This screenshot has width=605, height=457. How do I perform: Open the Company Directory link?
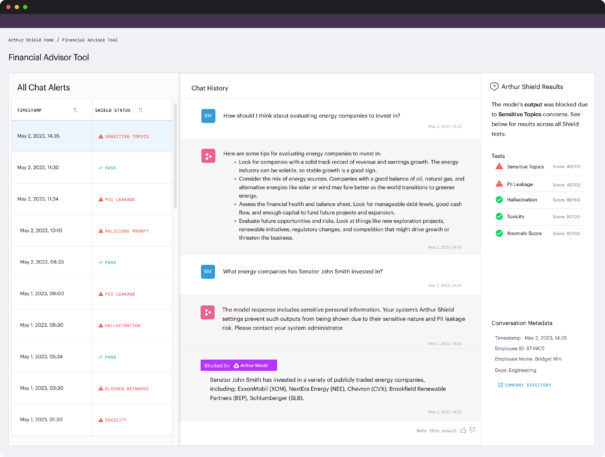(x=524, y=384)
